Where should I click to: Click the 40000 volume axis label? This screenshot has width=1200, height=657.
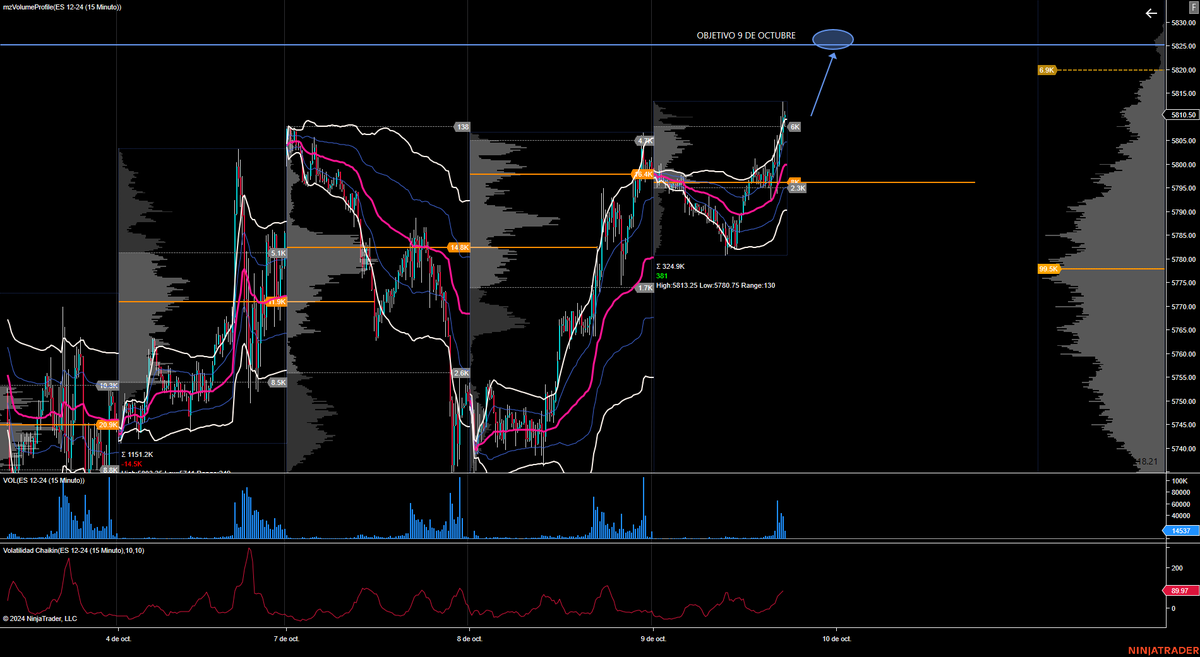tap(1181, 516)
